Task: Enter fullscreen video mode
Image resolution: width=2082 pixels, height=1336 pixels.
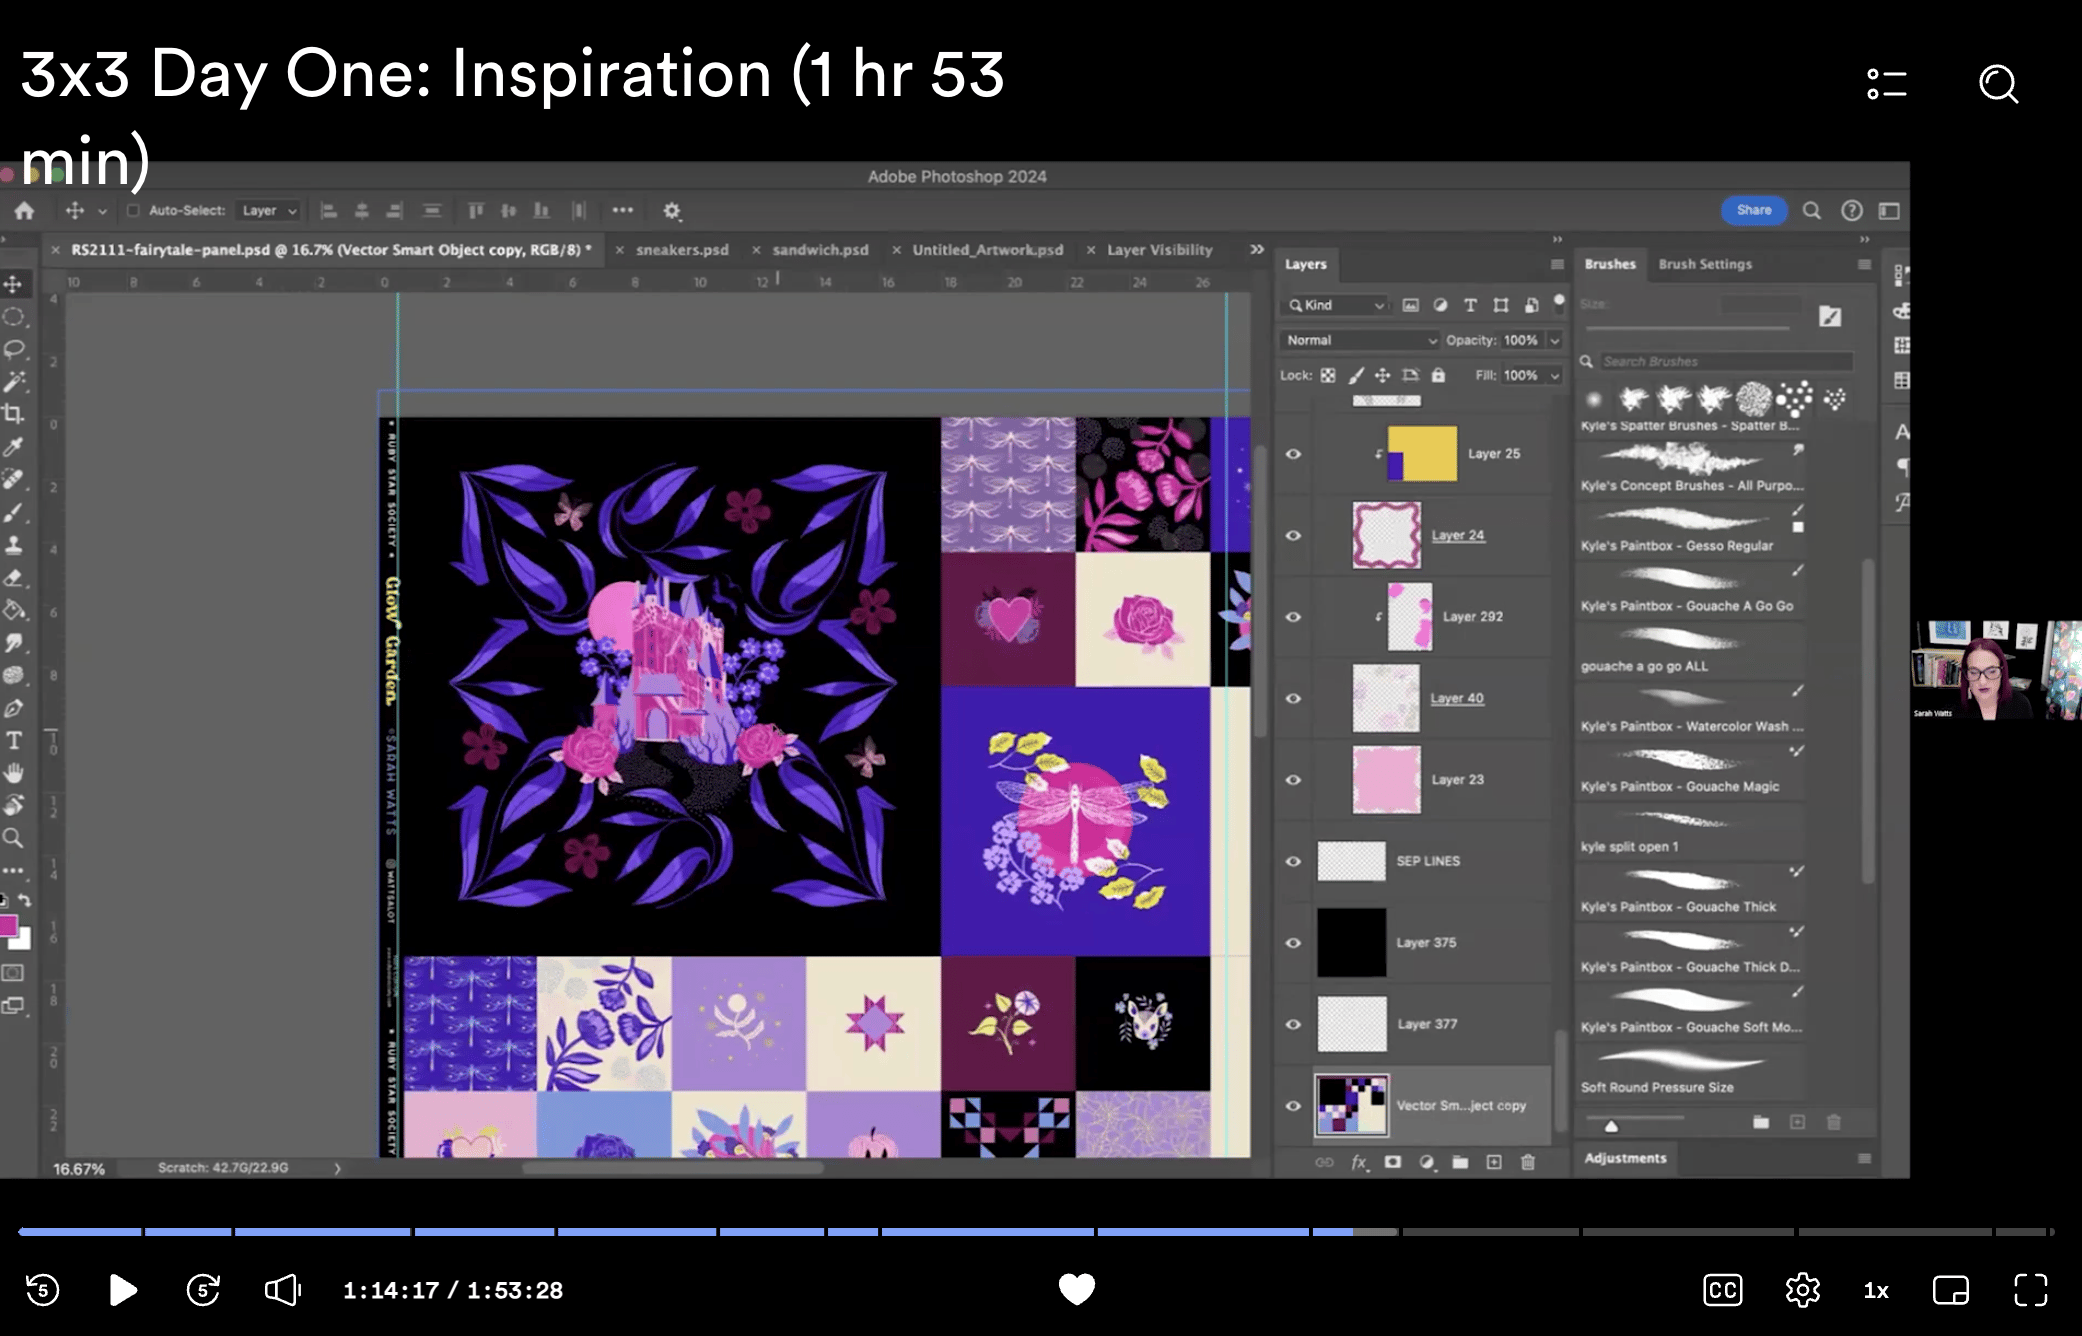Action: coord(2030,1290)
